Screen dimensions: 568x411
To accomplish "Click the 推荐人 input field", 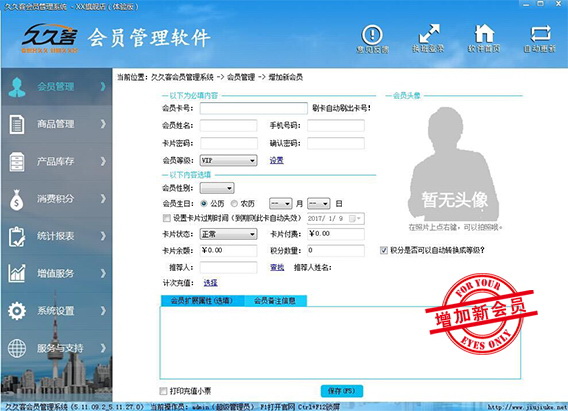I will [x=229, y=268].
